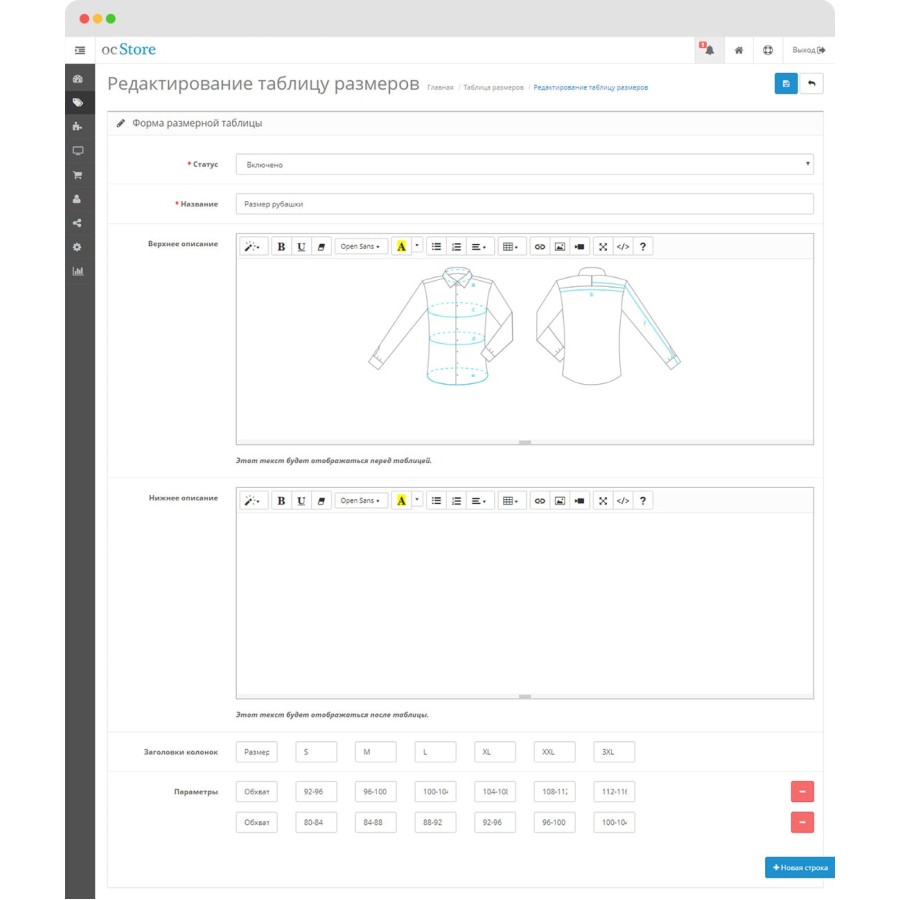Click the blue save button
The width and height of the screenshot is (900, 900).
tap(786, 84)
